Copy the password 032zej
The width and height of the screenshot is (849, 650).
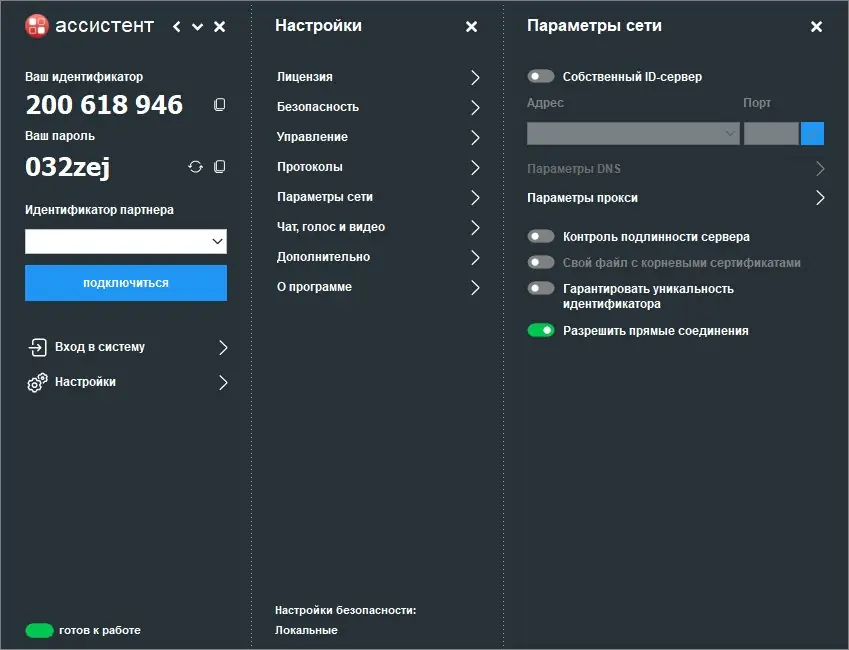(x=219, y=167)
